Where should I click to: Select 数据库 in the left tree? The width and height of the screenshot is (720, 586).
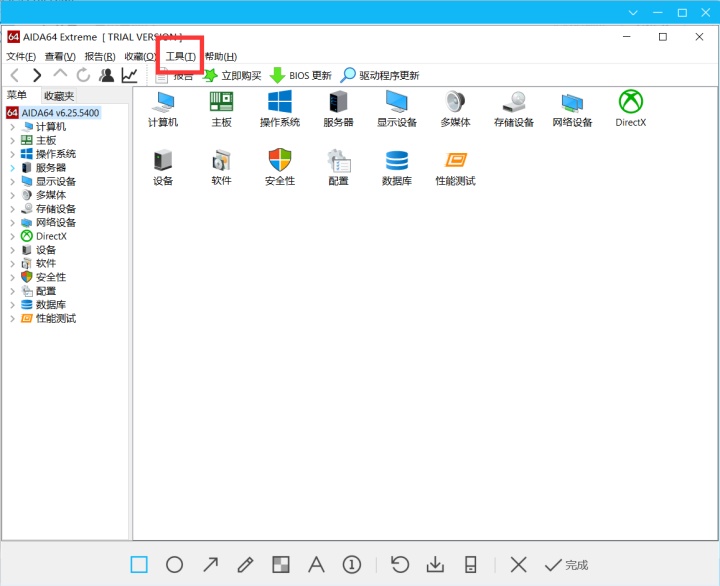coord(44,305)
